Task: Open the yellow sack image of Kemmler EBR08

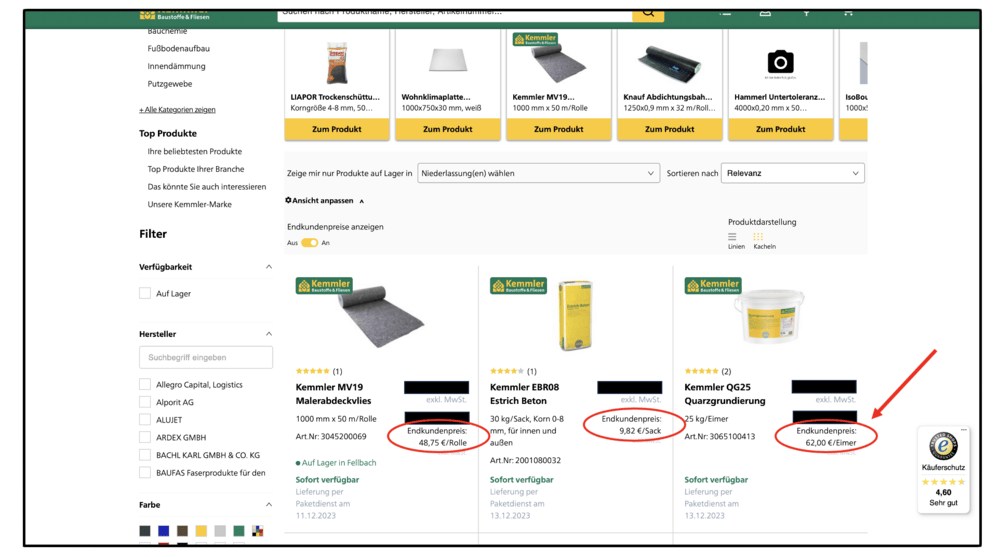Action: pyautogui.click(x=575, y=315)
